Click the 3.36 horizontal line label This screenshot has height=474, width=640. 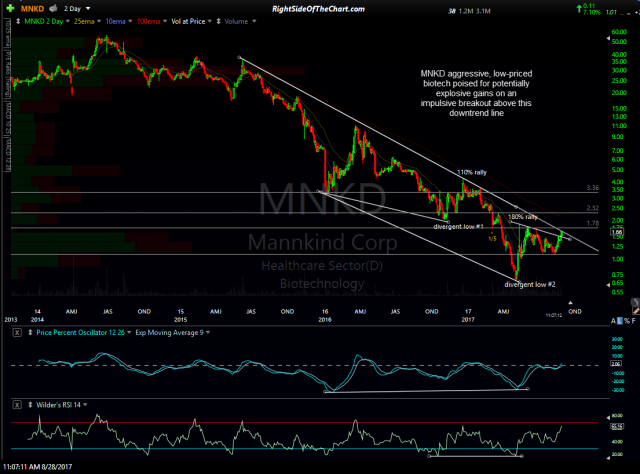[593, 188]
